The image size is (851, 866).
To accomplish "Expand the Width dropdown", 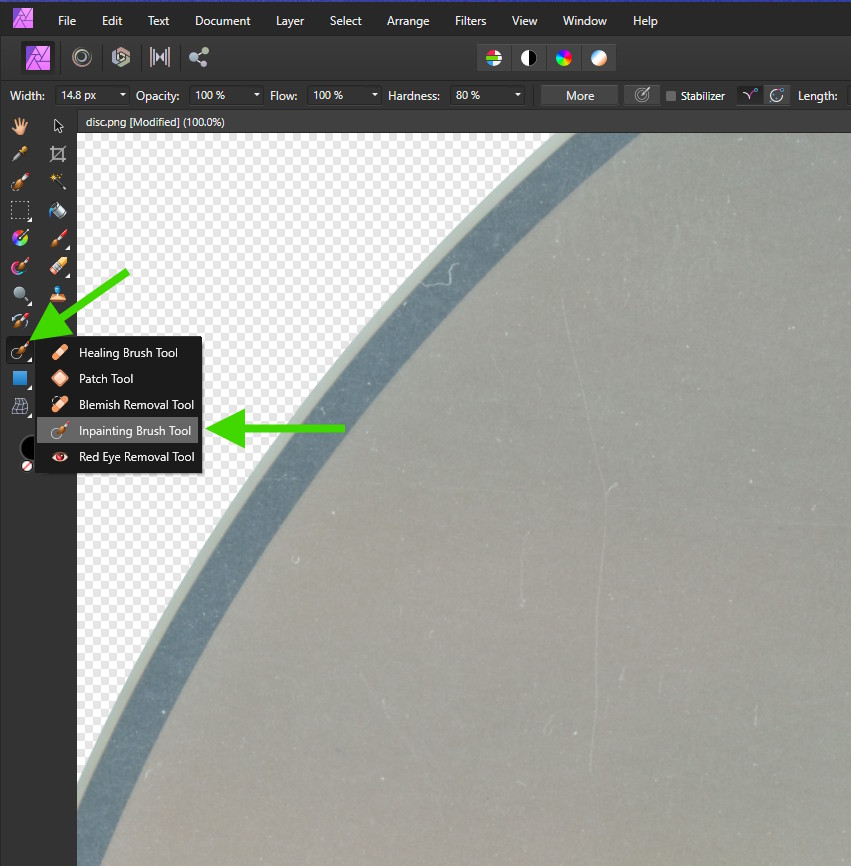I will pos(123,96).
